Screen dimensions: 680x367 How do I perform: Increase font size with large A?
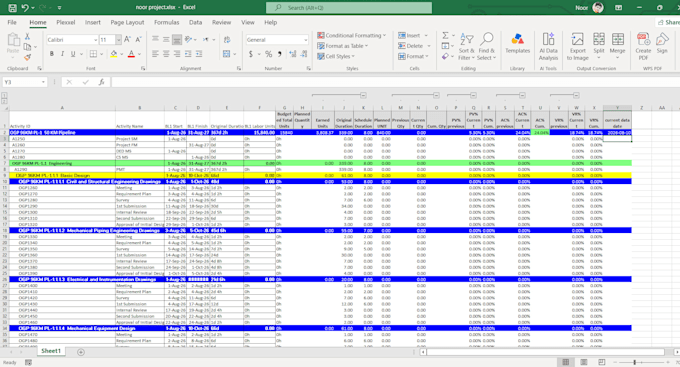(x=128, y=39)
